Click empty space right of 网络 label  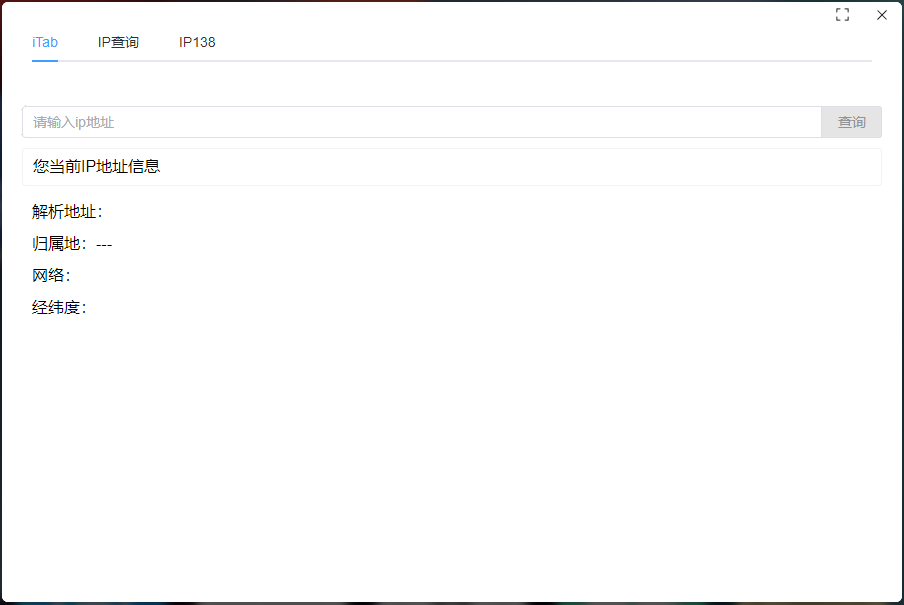[x=400, y=276]
